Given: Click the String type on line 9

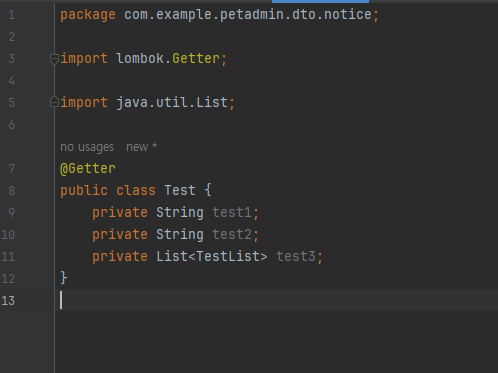Looking at the screenshot, I should click(180, 213).
